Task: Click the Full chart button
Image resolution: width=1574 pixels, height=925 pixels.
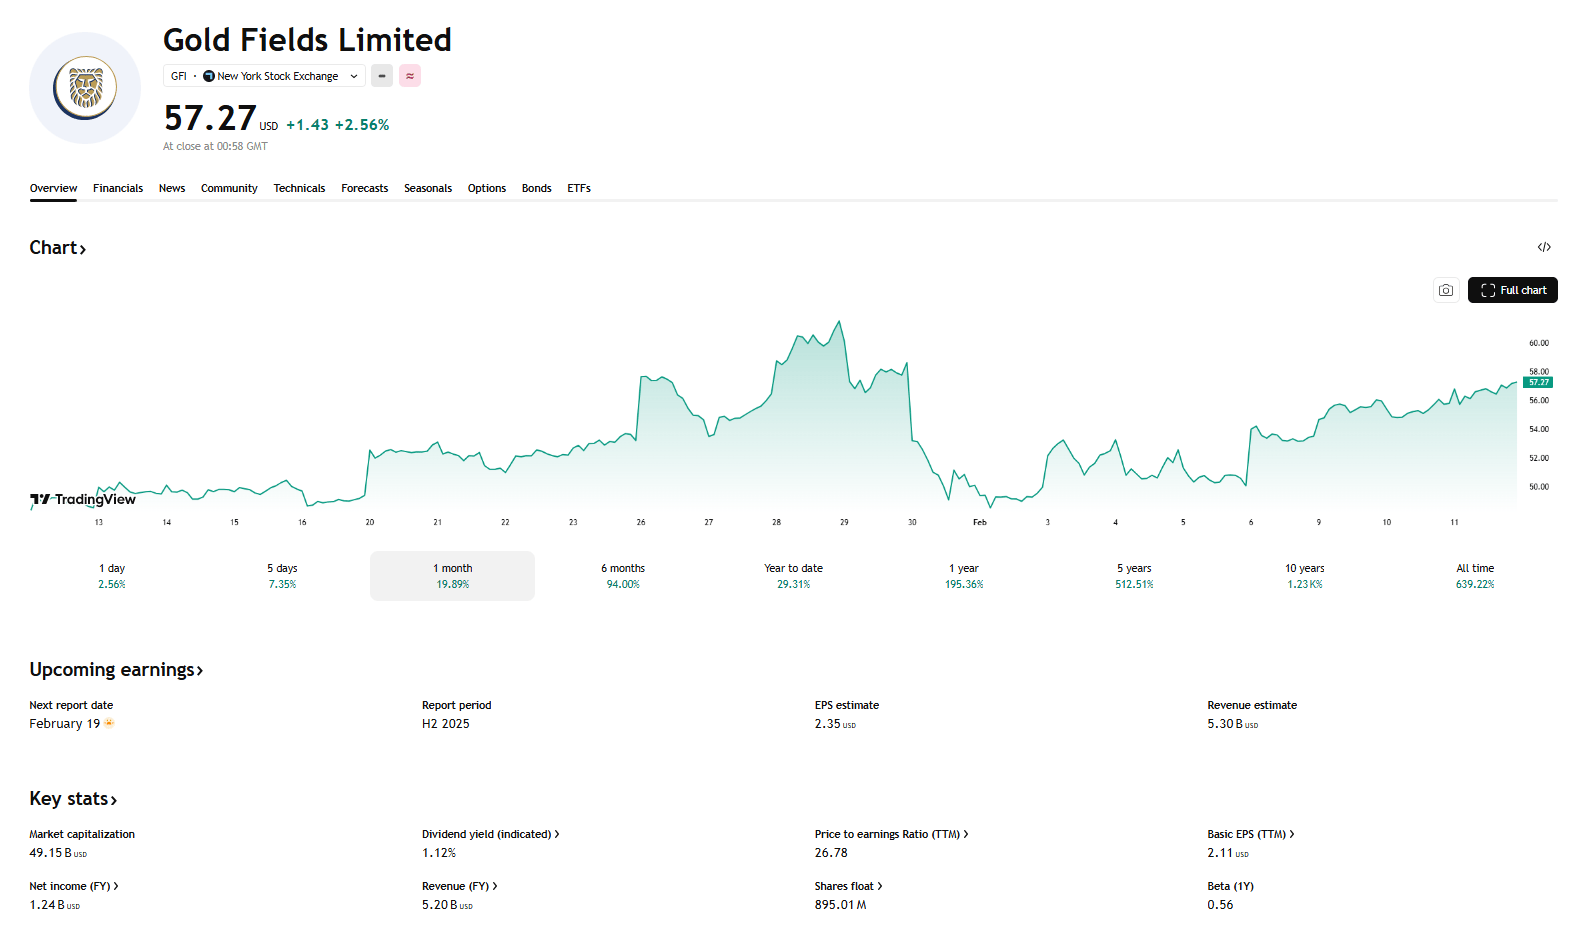Action: [1512, 290]
